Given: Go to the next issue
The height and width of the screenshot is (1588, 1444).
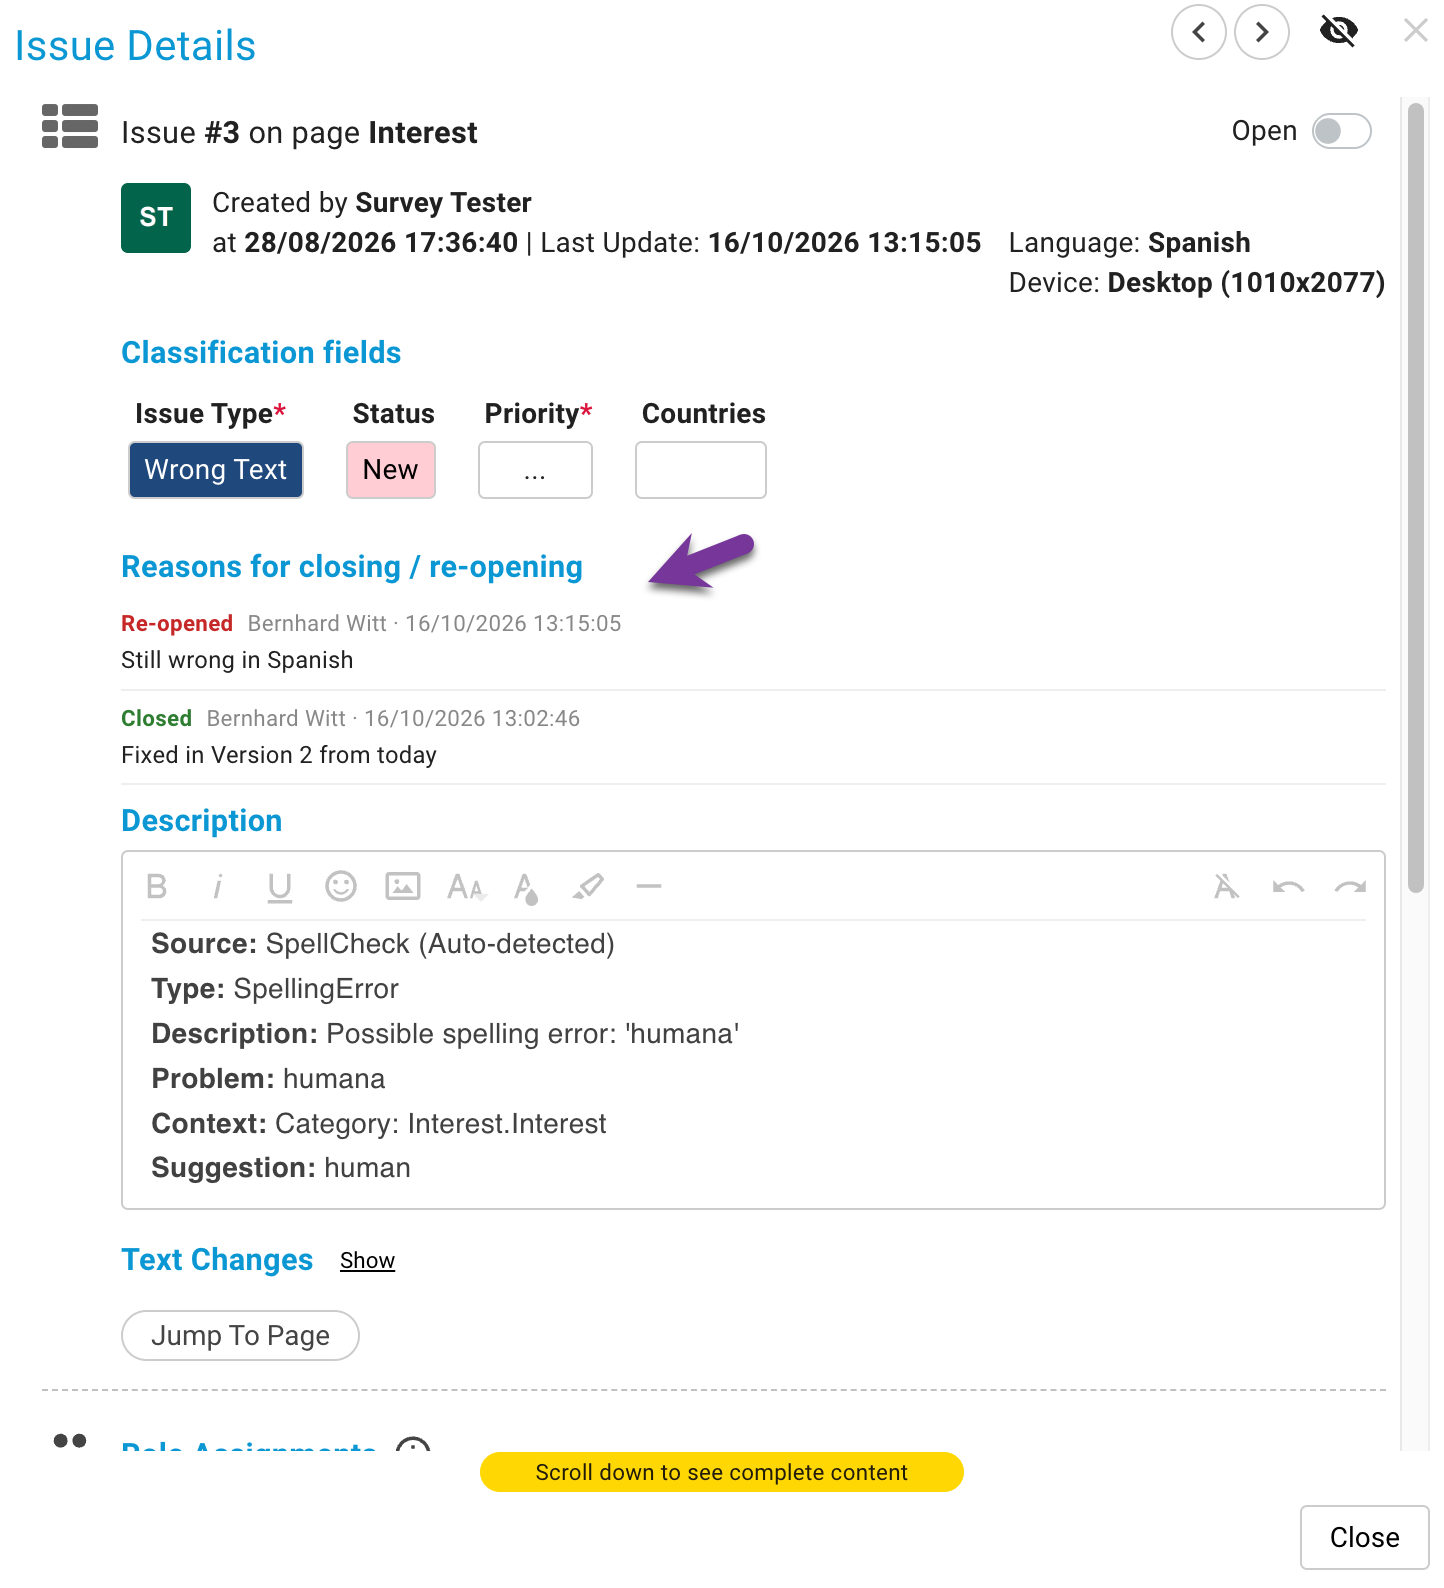Looking at the screenshot, I should [1262, 32].
